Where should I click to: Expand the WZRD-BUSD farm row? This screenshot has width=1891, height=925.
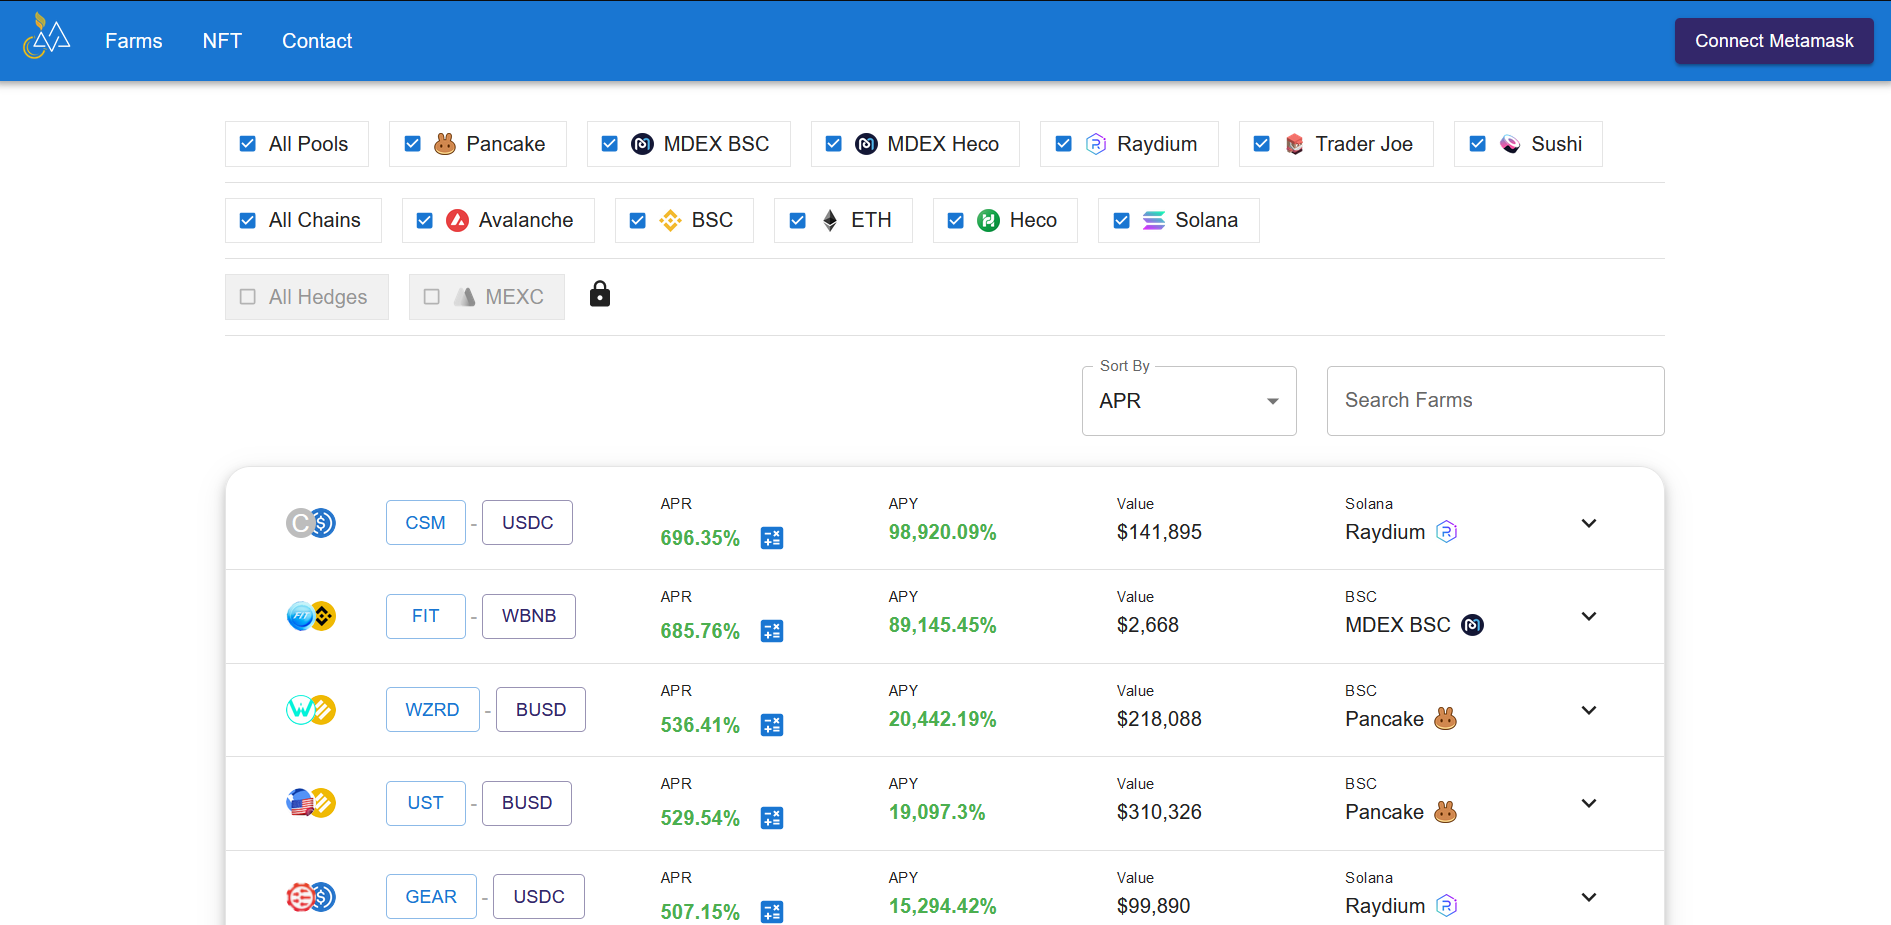pyautogui.click(x=1589, y=710)
